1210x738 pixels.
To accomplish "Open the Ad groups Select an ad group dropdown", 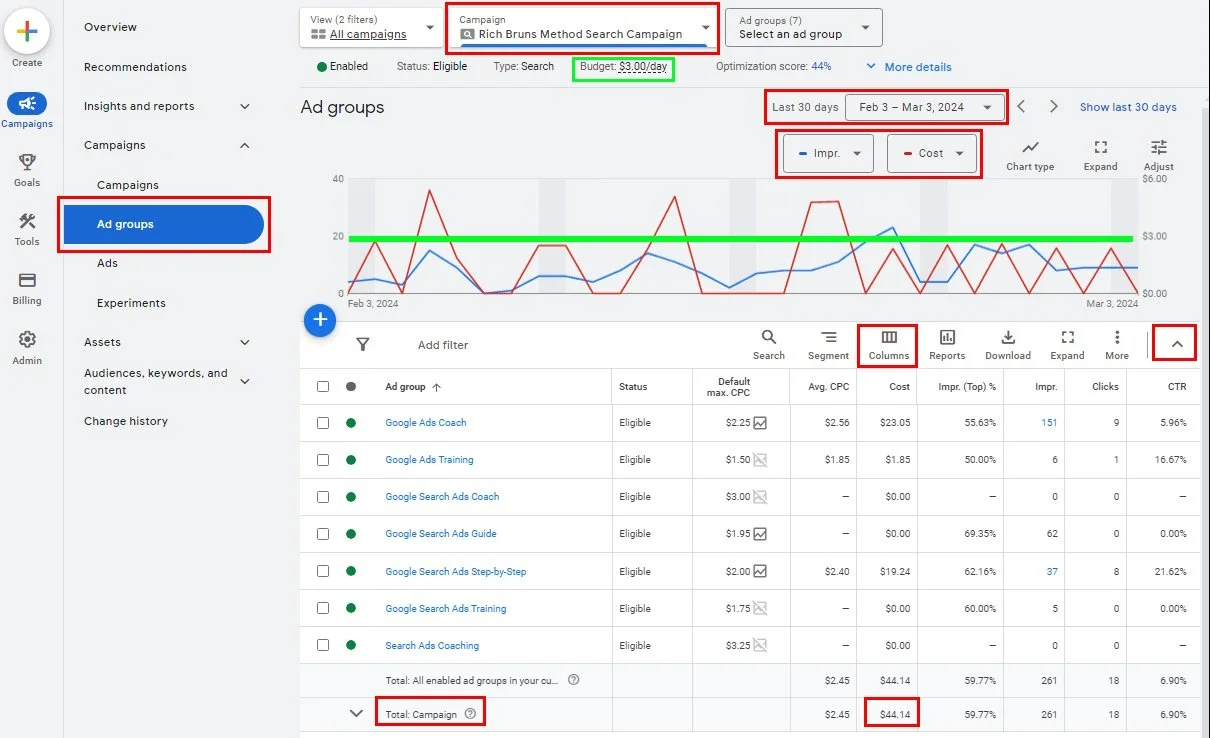I will click(x=804, y=27).
